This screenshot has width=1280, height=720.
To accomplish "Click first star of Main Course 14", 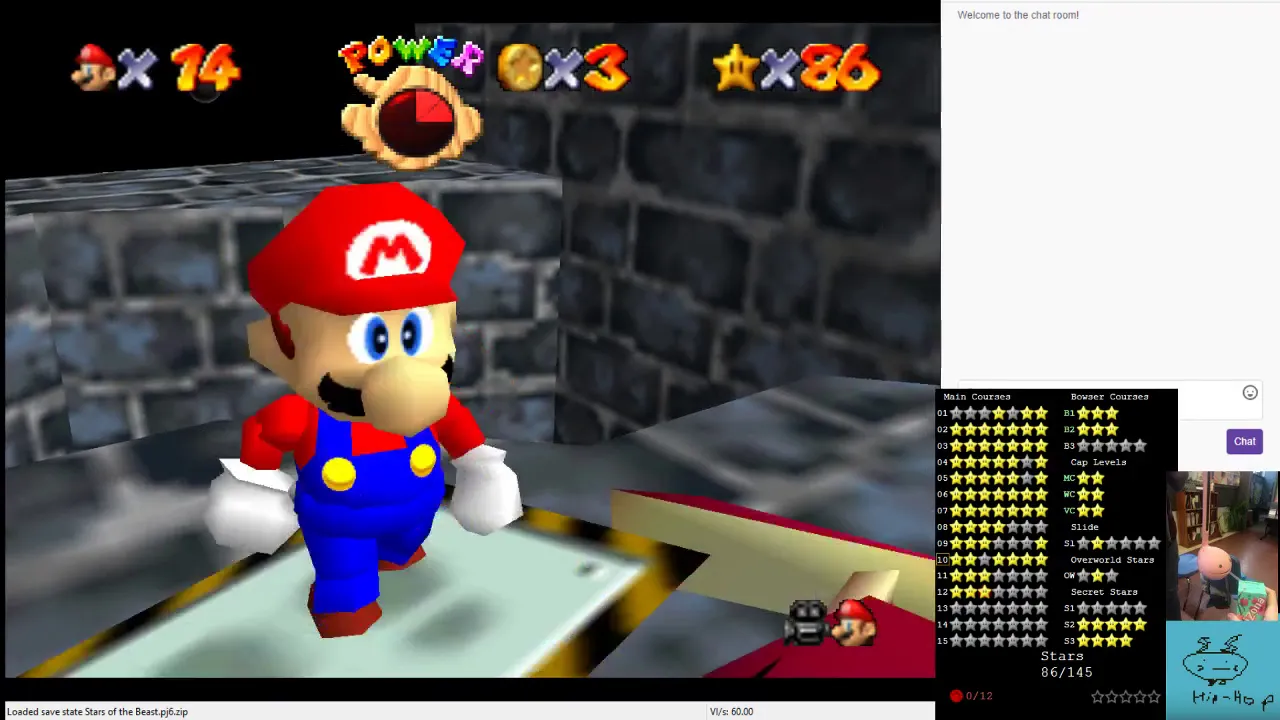I will [x=956, y=625].
